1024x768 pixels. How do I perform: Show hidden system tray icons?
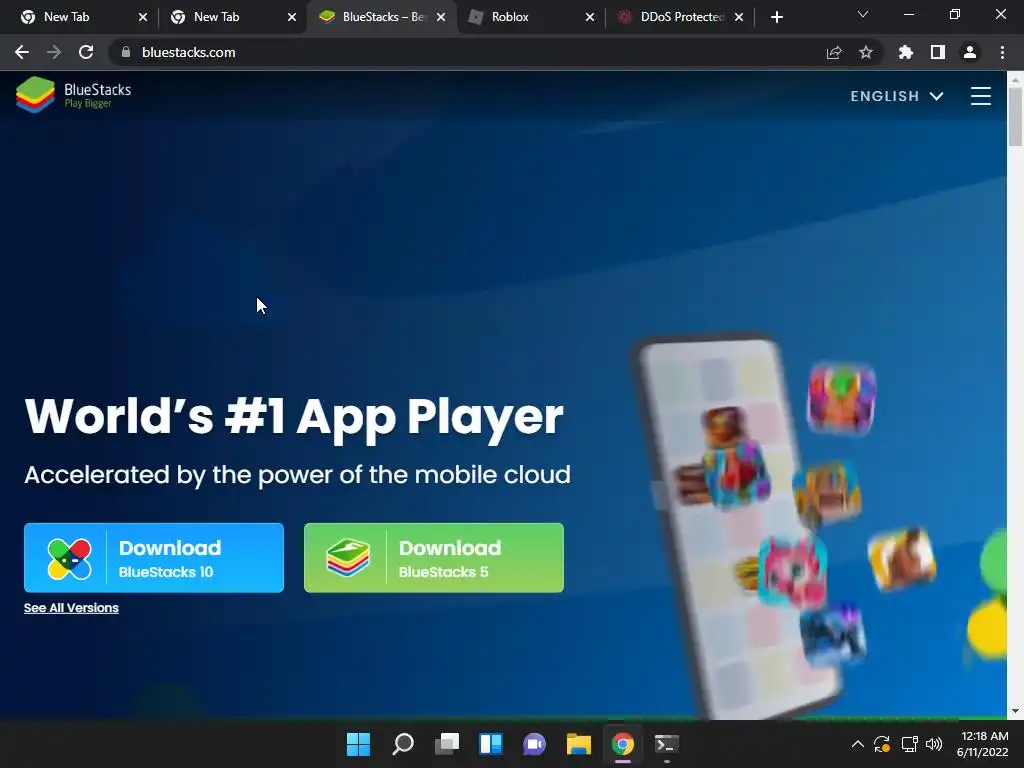(857, 744)
